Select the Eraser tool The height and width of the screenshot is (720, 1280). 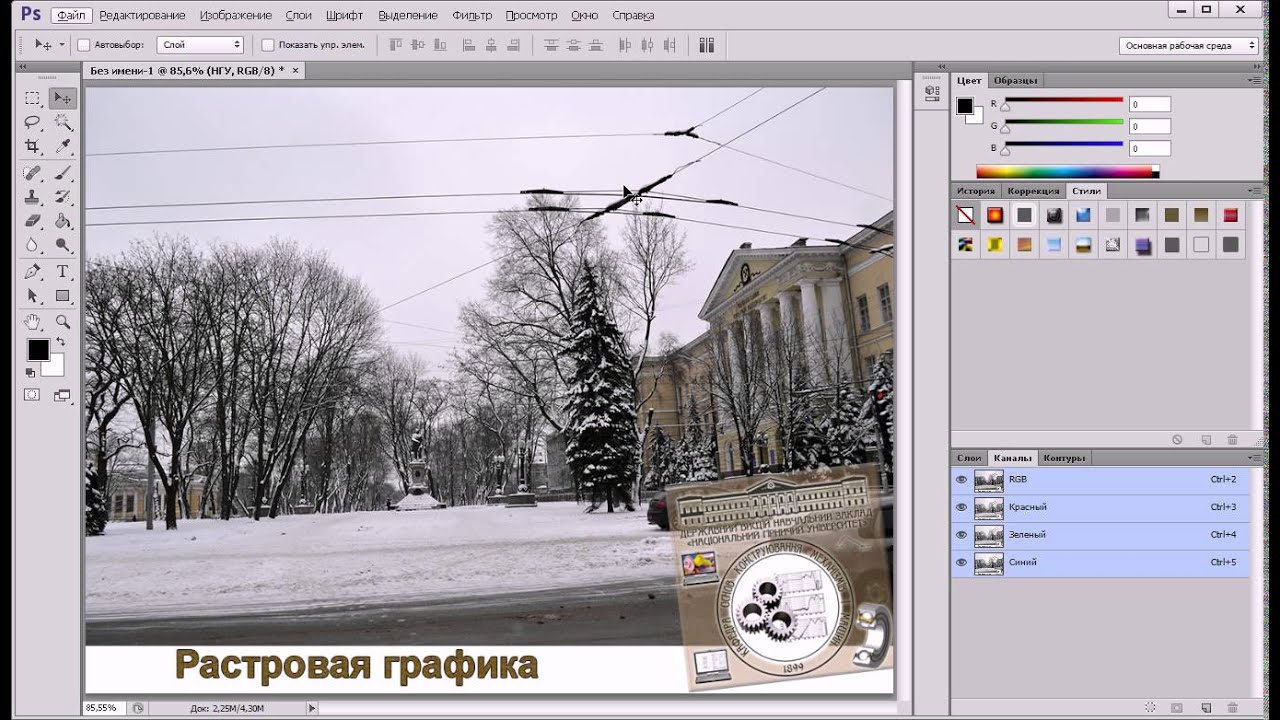coord(32,221)
